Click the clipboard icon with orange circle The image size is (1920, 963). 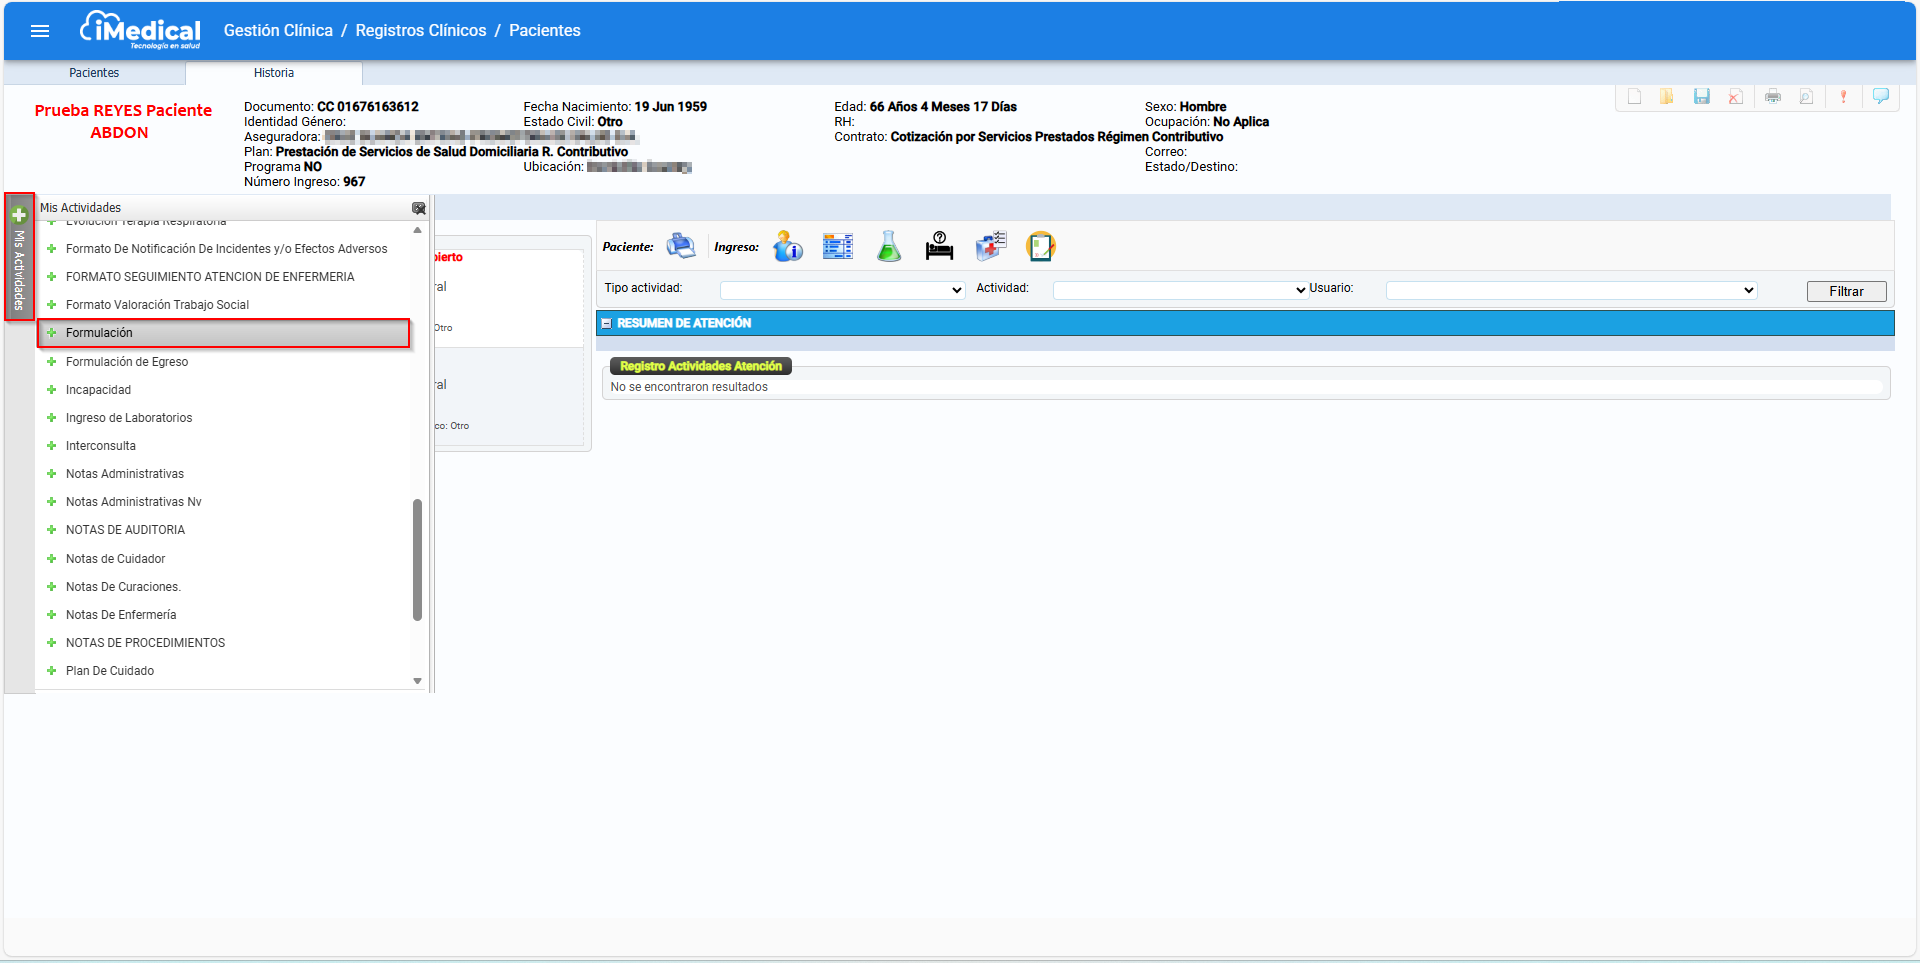pos(1040,246)
